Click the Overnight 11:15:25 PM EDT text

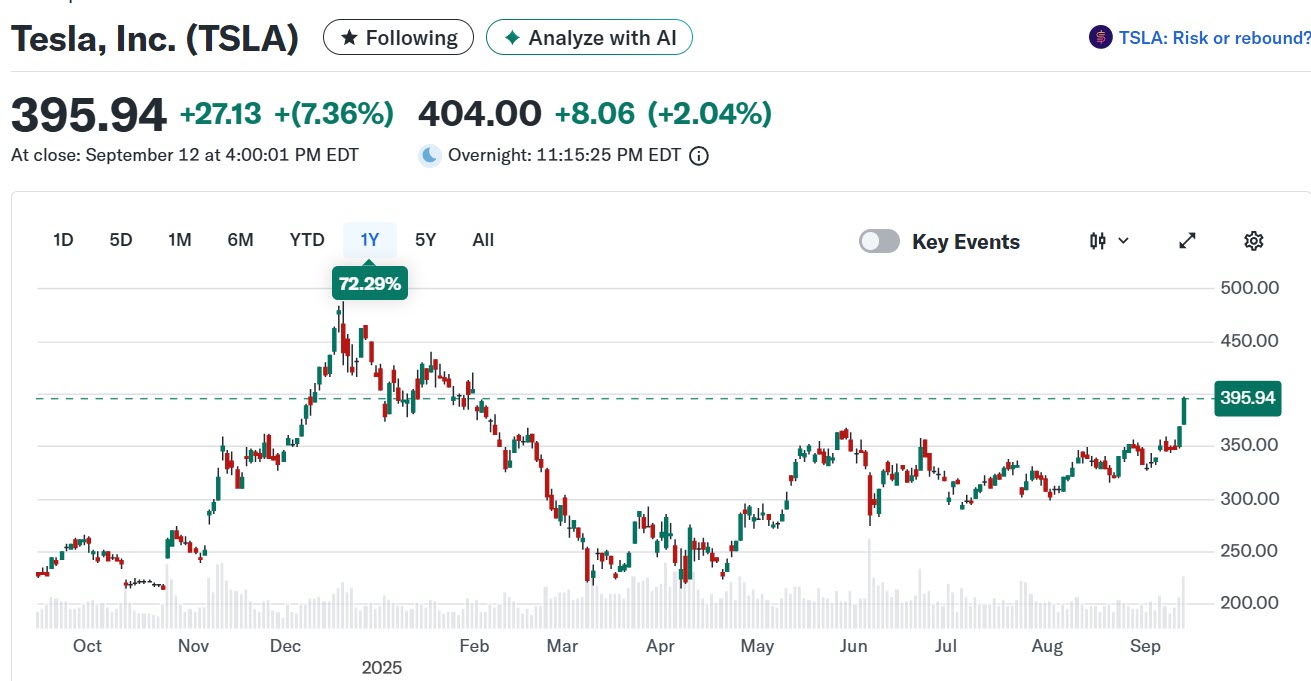pyautogui.click(x=564, y=155)
